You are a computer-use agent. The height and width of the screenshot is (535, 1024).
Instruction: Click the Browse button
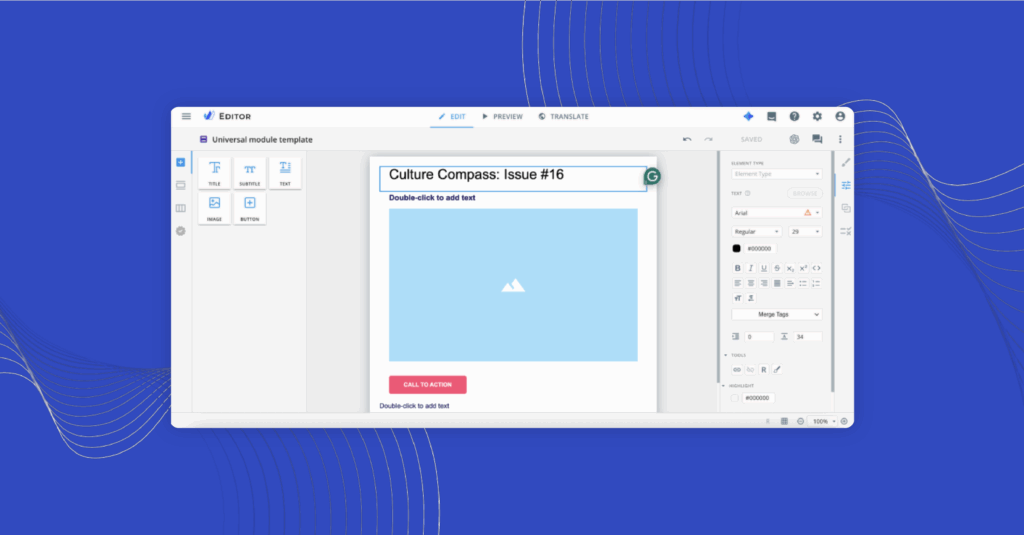coord(804,193)
